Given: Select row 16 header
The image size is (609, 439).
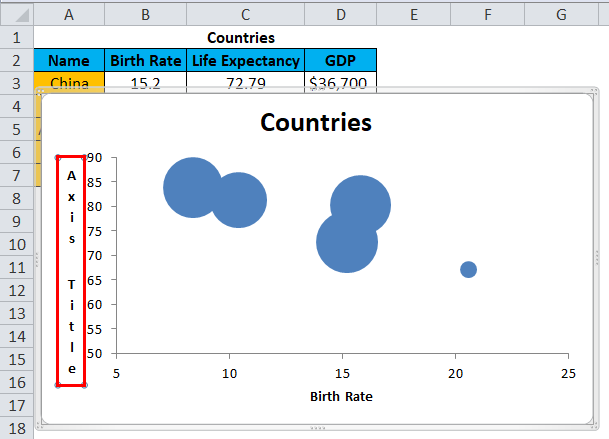Looking at the screenshot, I should pyautogui.click(x=17, y=383).
